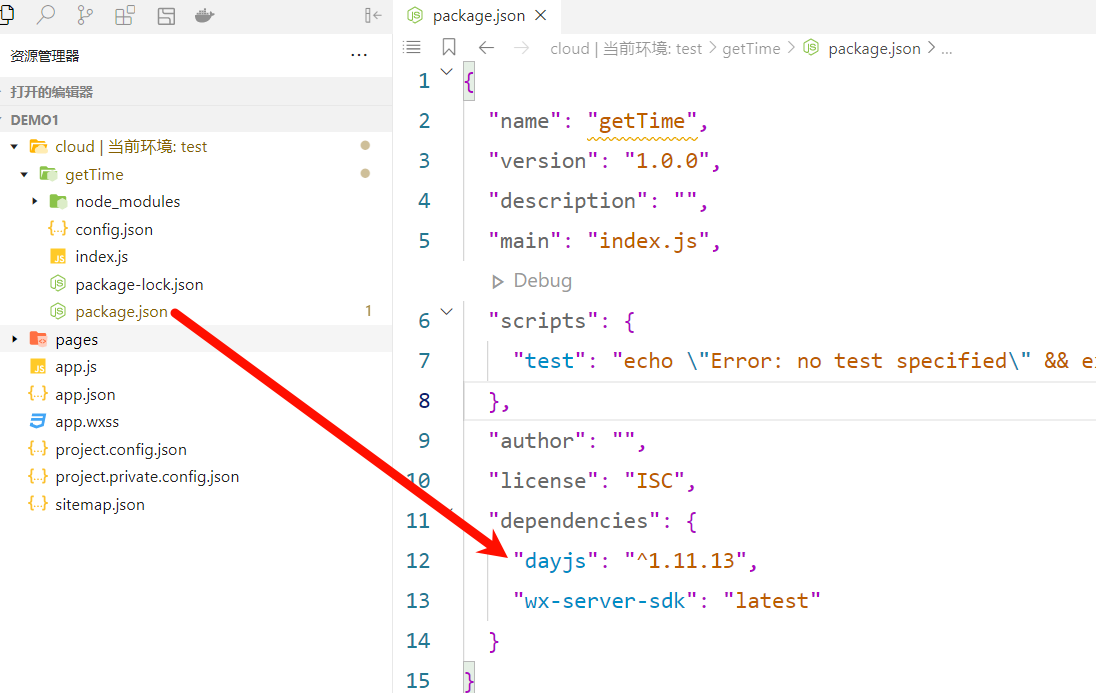Screen dimensions: 1096x693
Task: Open project.private.config.json file
Action: pyautogui.click(x=147, y=477)
